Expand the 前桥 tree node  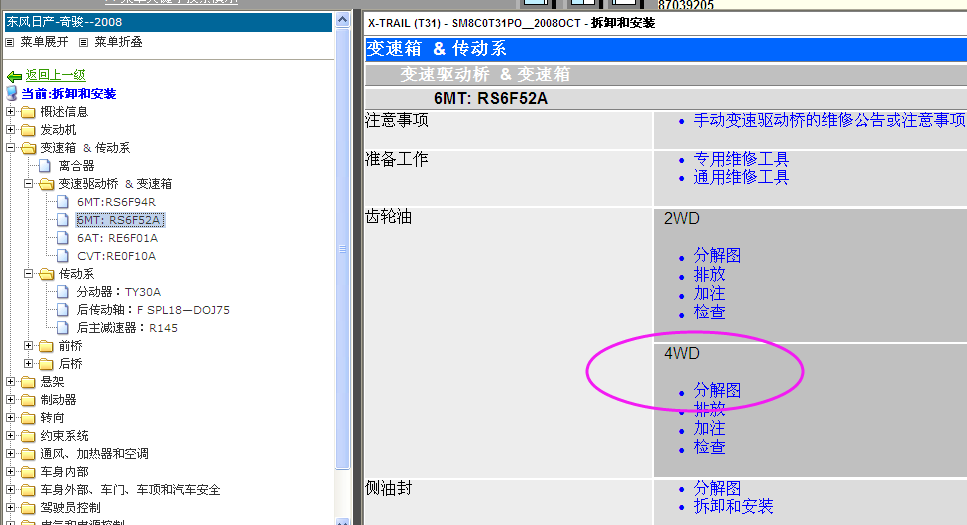tap(28, 345)
